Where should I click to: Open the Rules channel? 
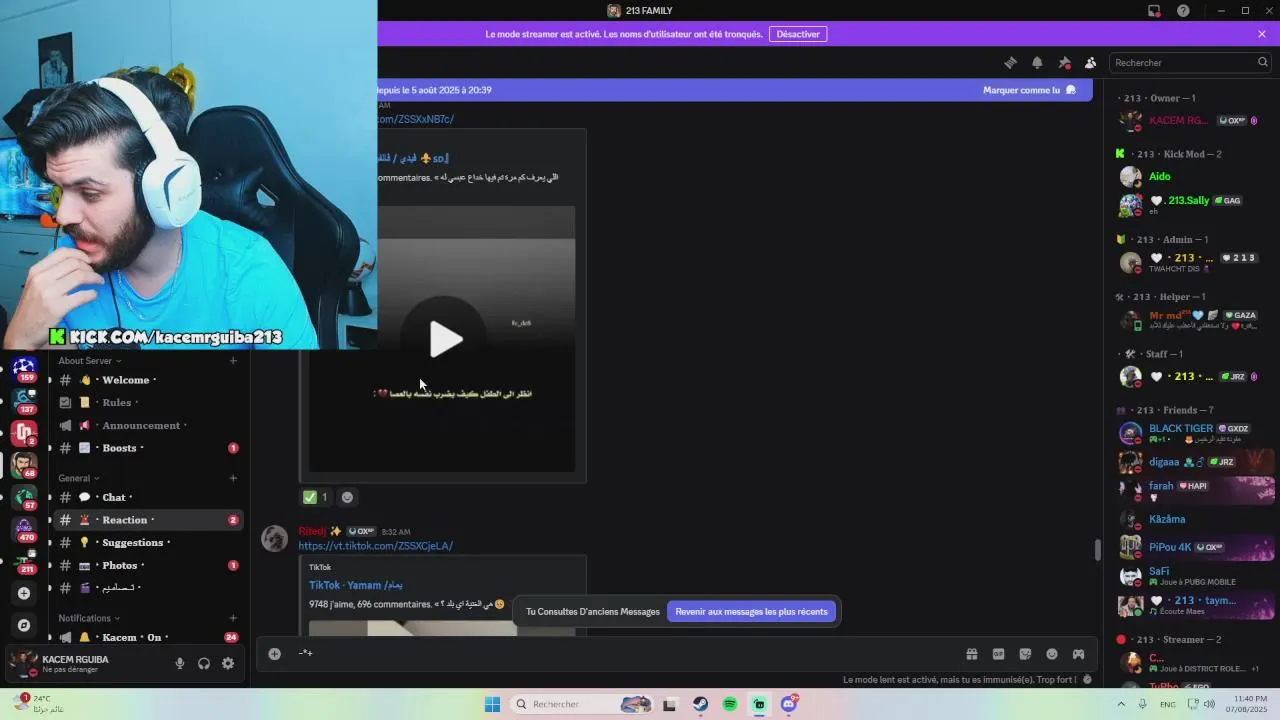148,403
